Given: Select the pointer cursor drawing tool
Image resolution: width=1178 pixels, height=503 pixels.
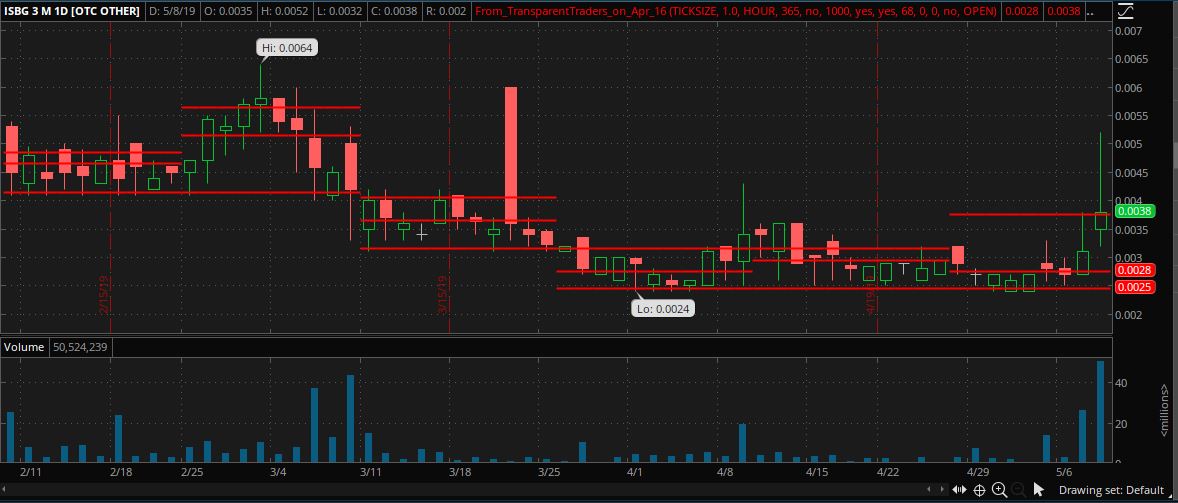Looking at the screenshot, I should (x=1038, y=490).
